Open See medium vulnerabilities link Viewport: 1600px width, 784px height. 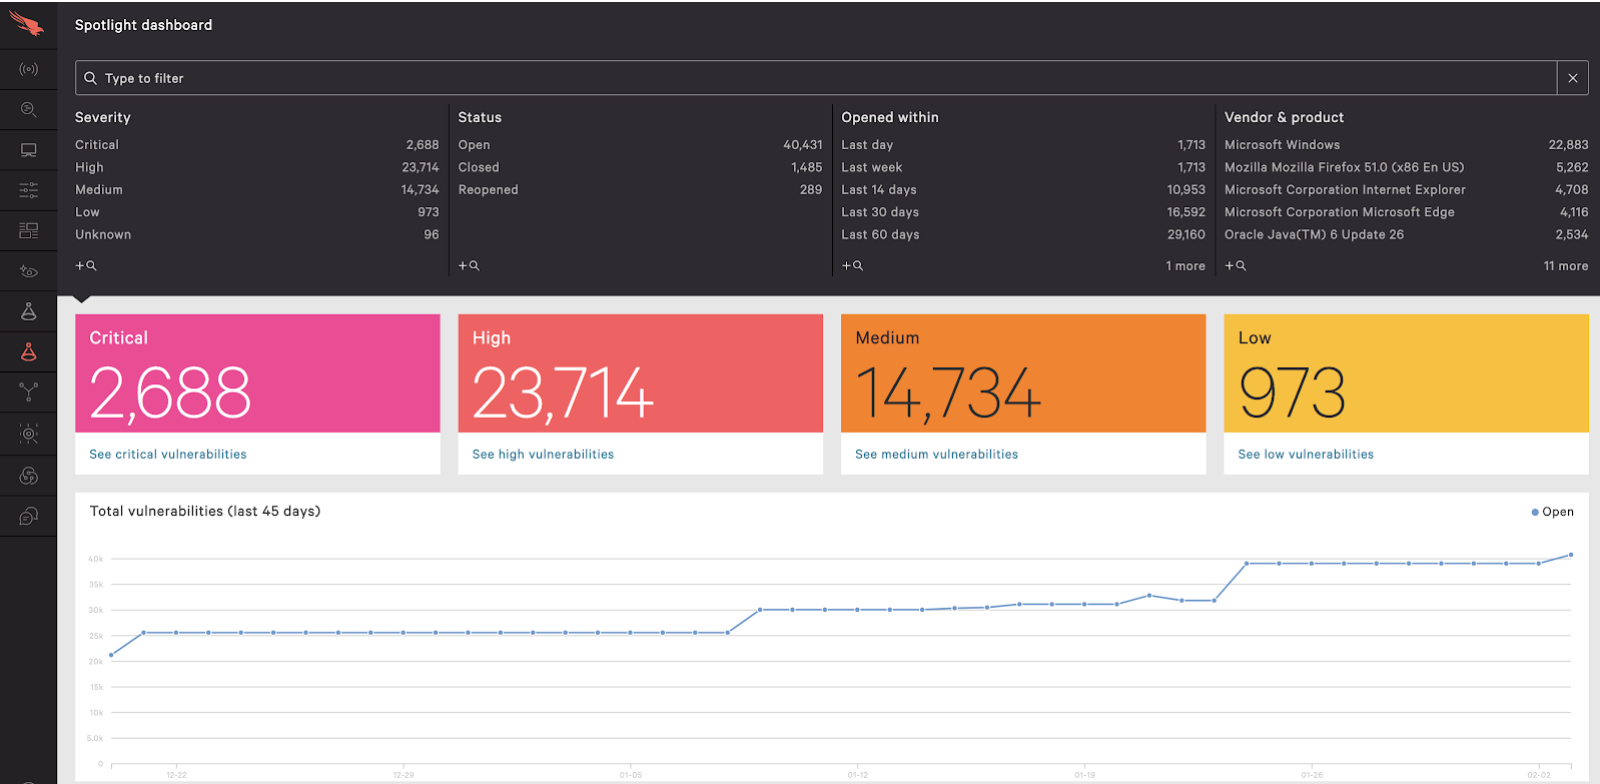pyautogui.click(x=936, y=454)
